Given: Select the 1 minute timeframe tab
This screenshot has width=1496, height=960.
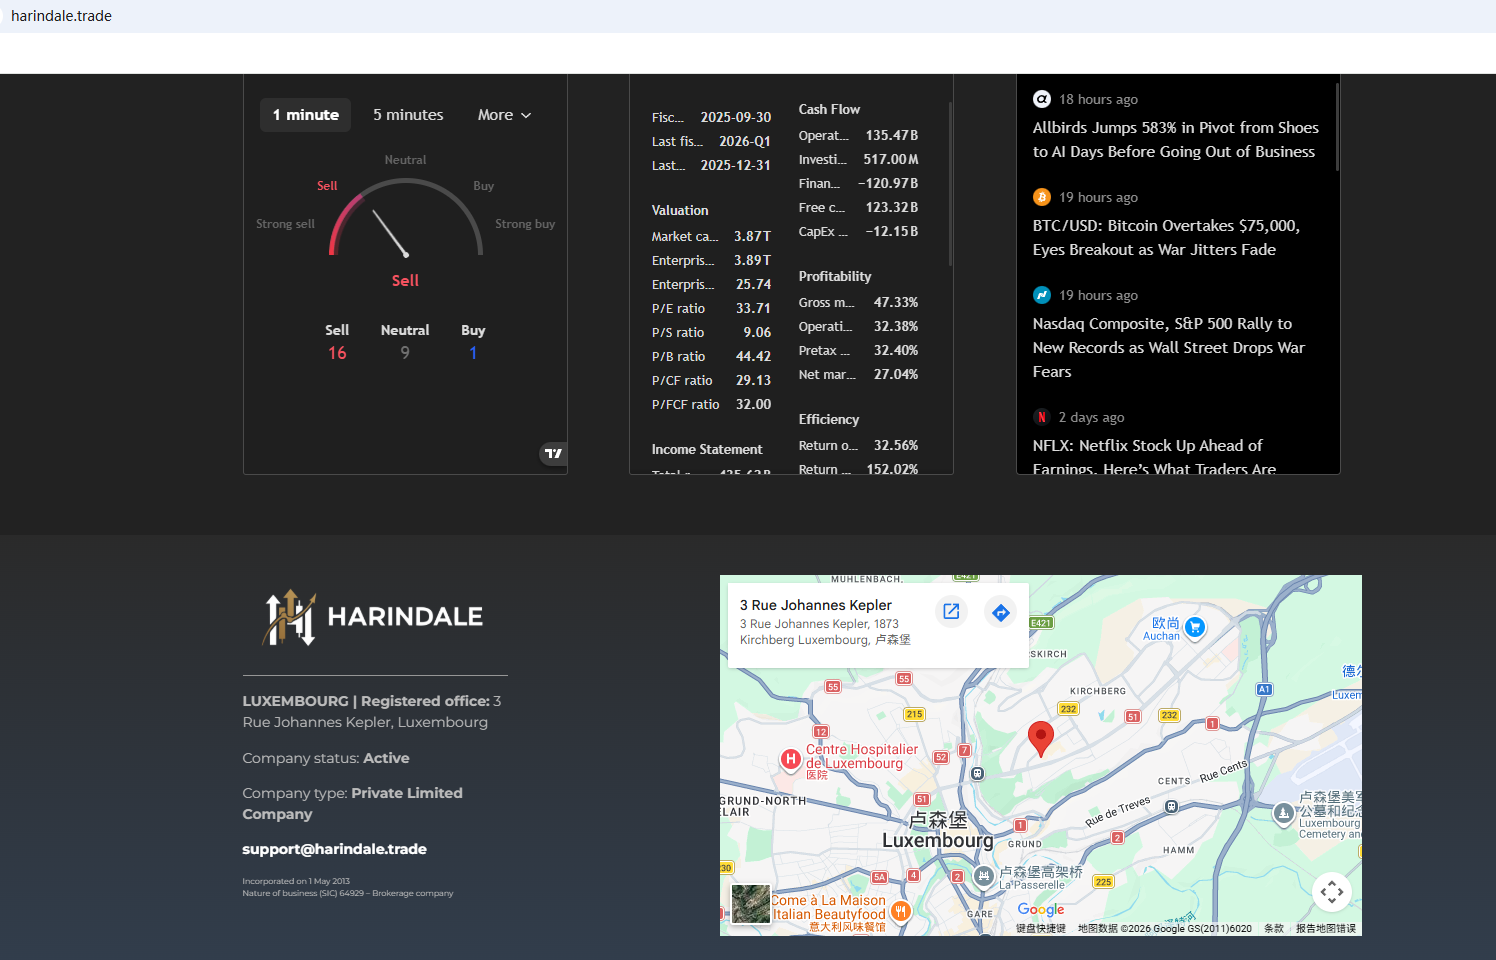Looking at the screenshot, I should pos(305,115).
